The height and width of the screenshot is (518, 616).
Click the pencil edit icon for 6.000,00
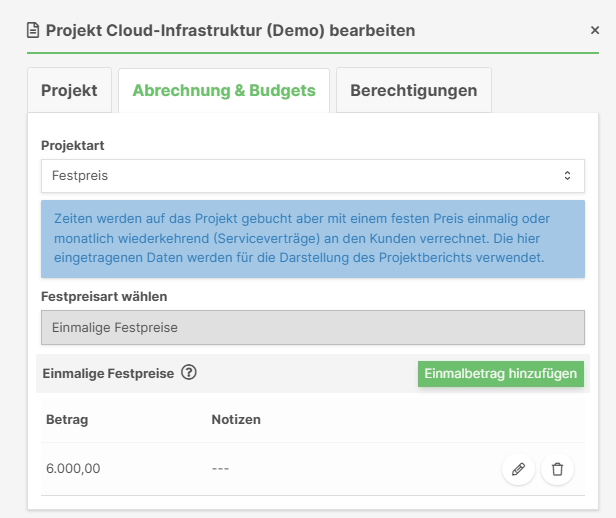click(518, 469)
